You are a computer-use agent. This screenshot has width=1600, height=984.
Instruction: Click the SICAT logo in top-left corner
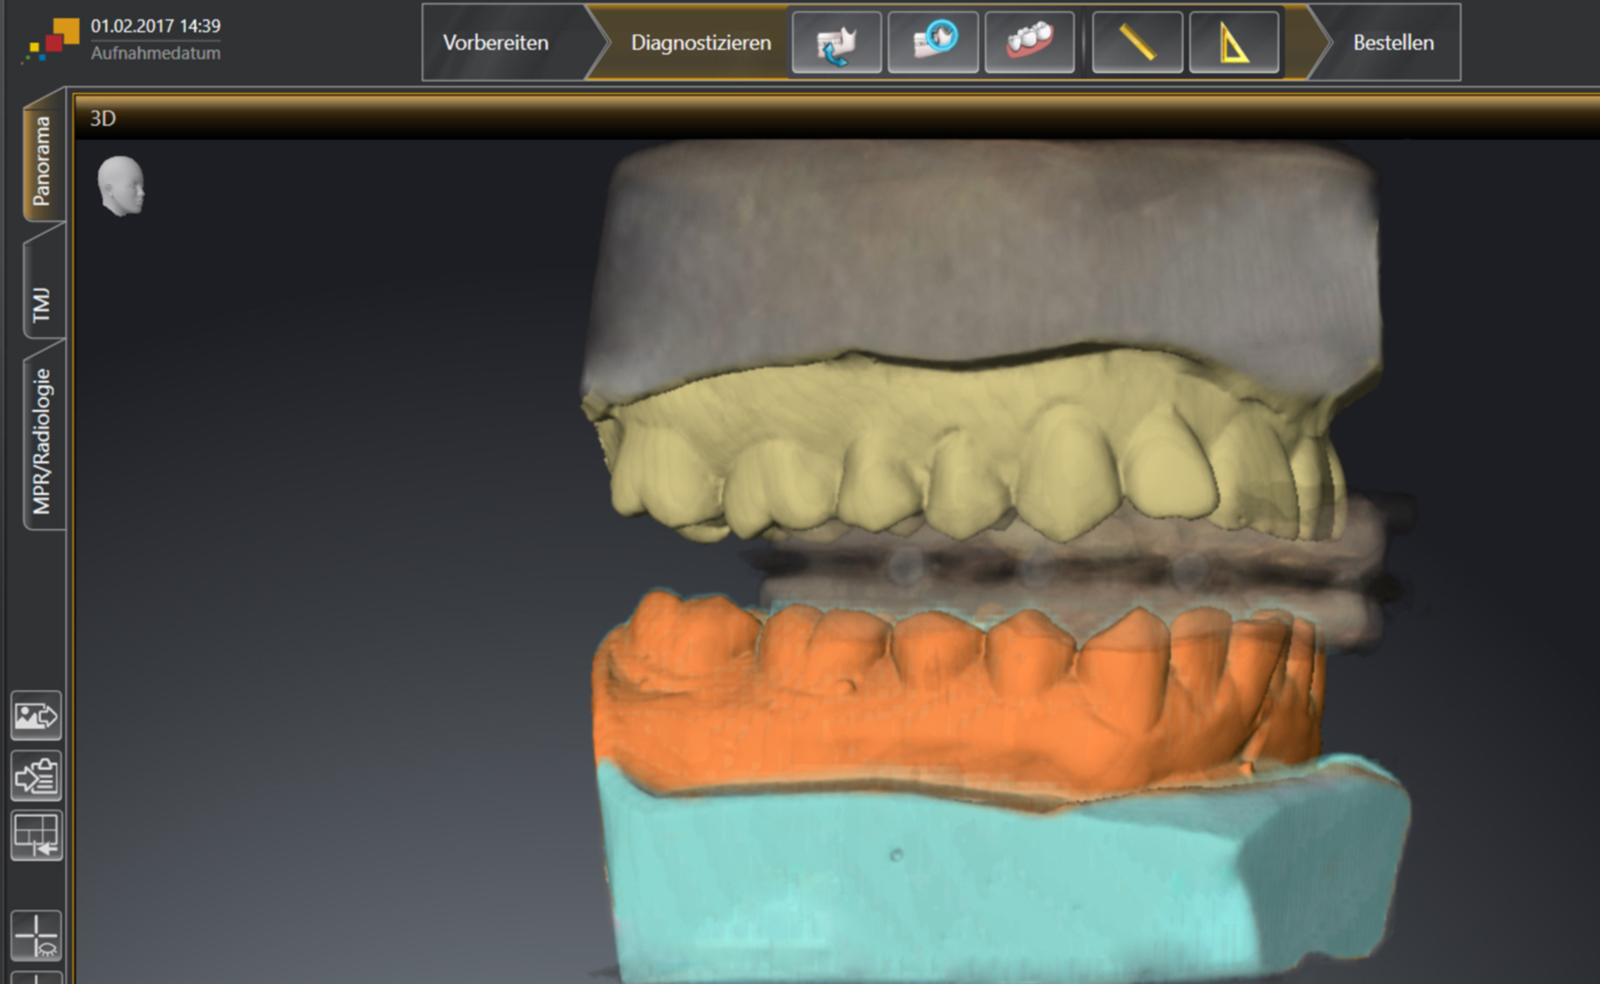click(52, 40)
